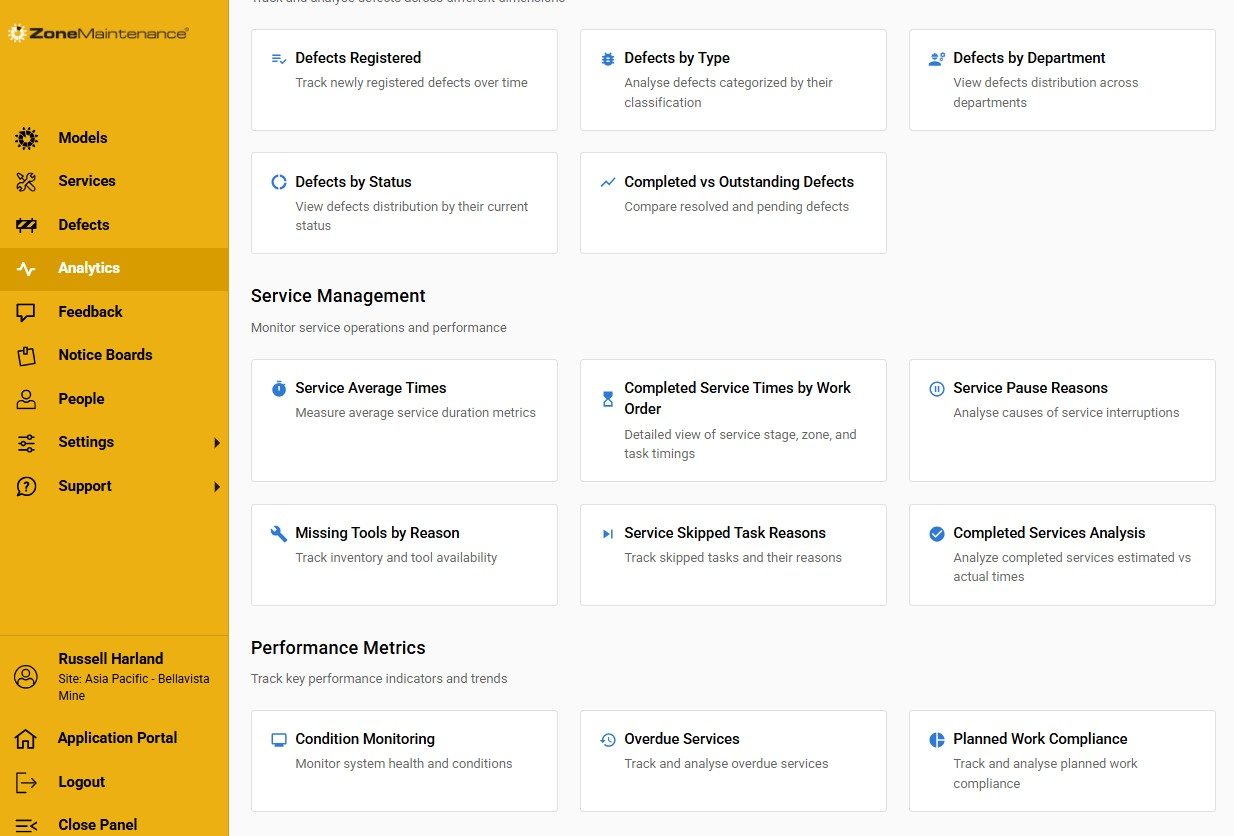Click the Condition Monitoring monitor icon

(x=279, y=740)
